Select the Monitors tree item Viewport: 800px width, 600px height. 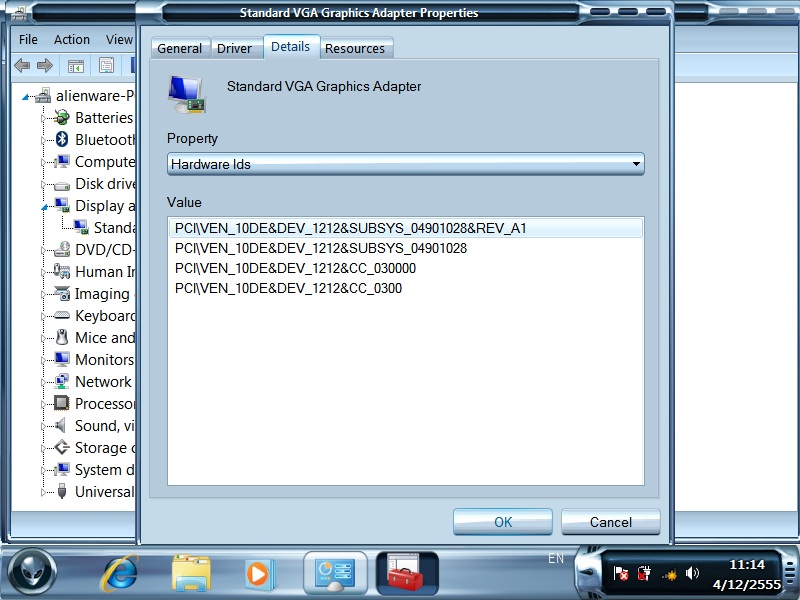pyautogui.click(x=105, y=360)
